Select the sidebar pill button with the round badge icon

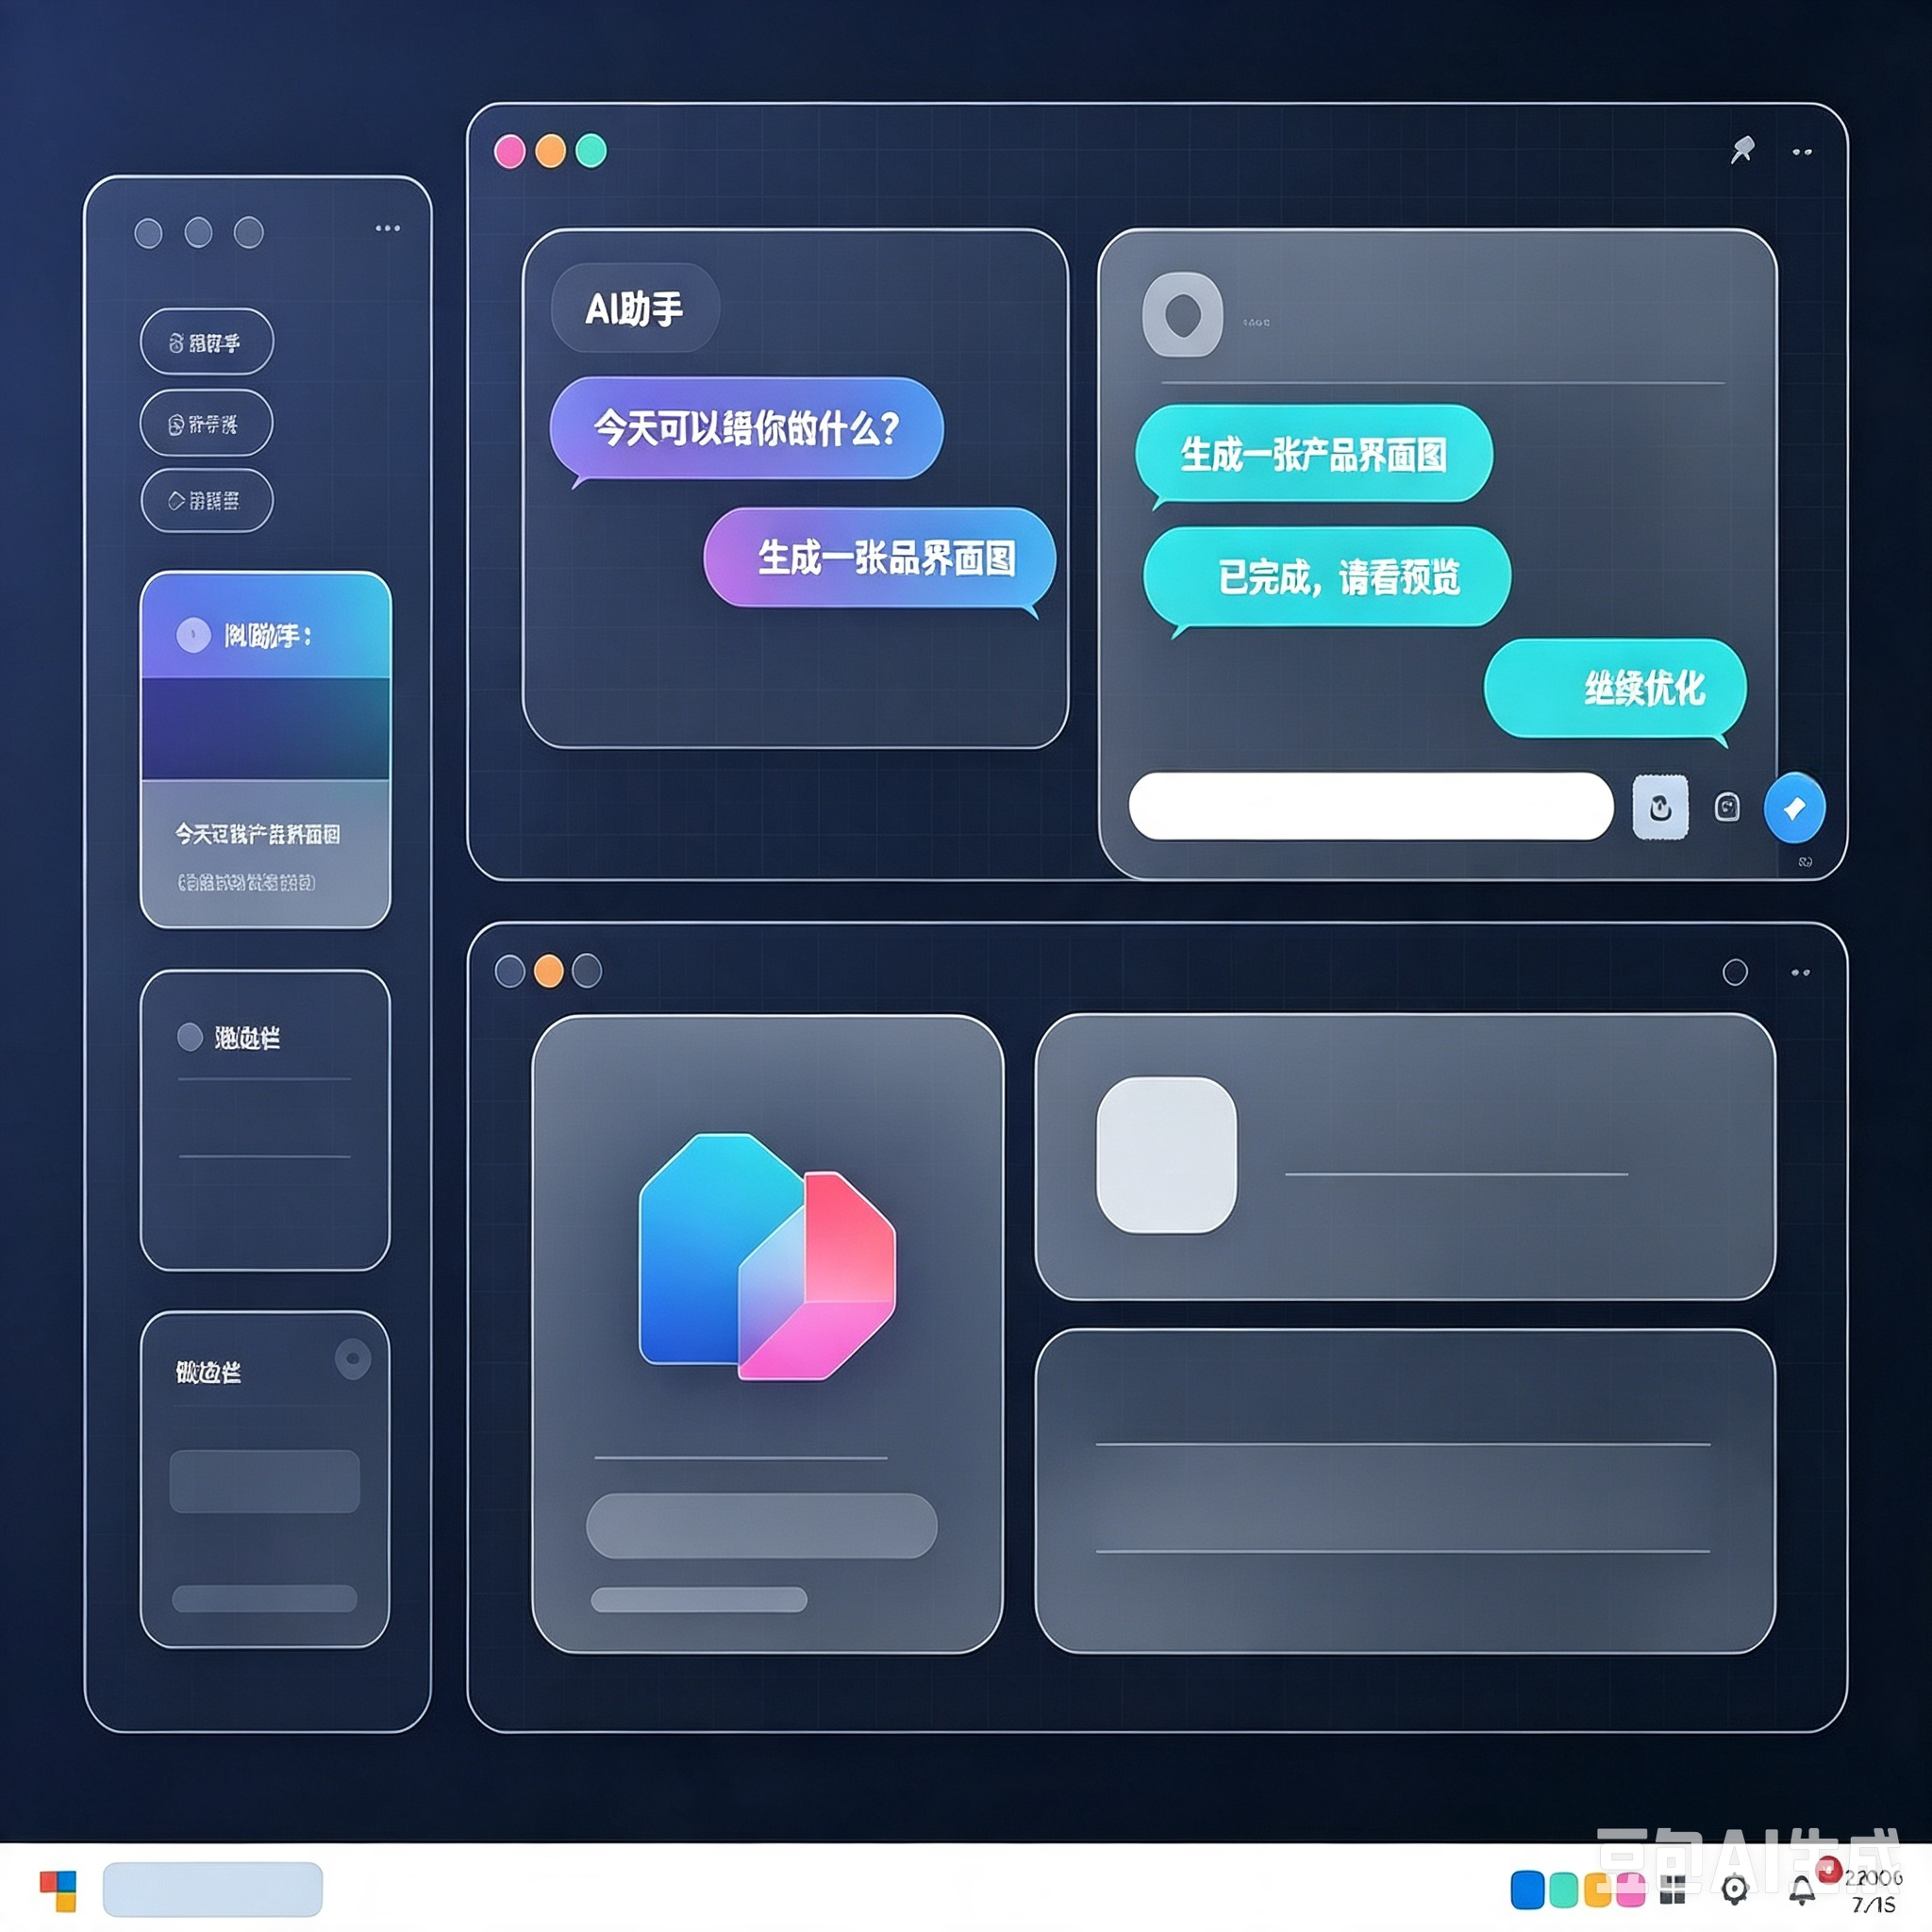[x=207, y=424]
